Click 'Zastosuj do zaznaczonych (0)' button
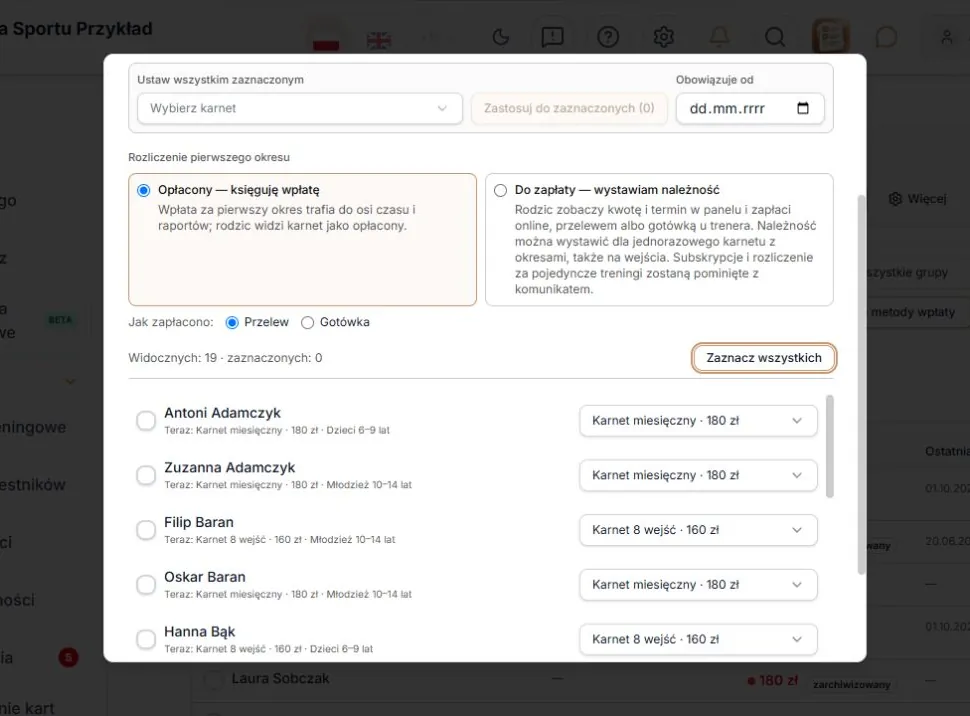The width and height of the screenshot is (970, 716). click(569, 108)
